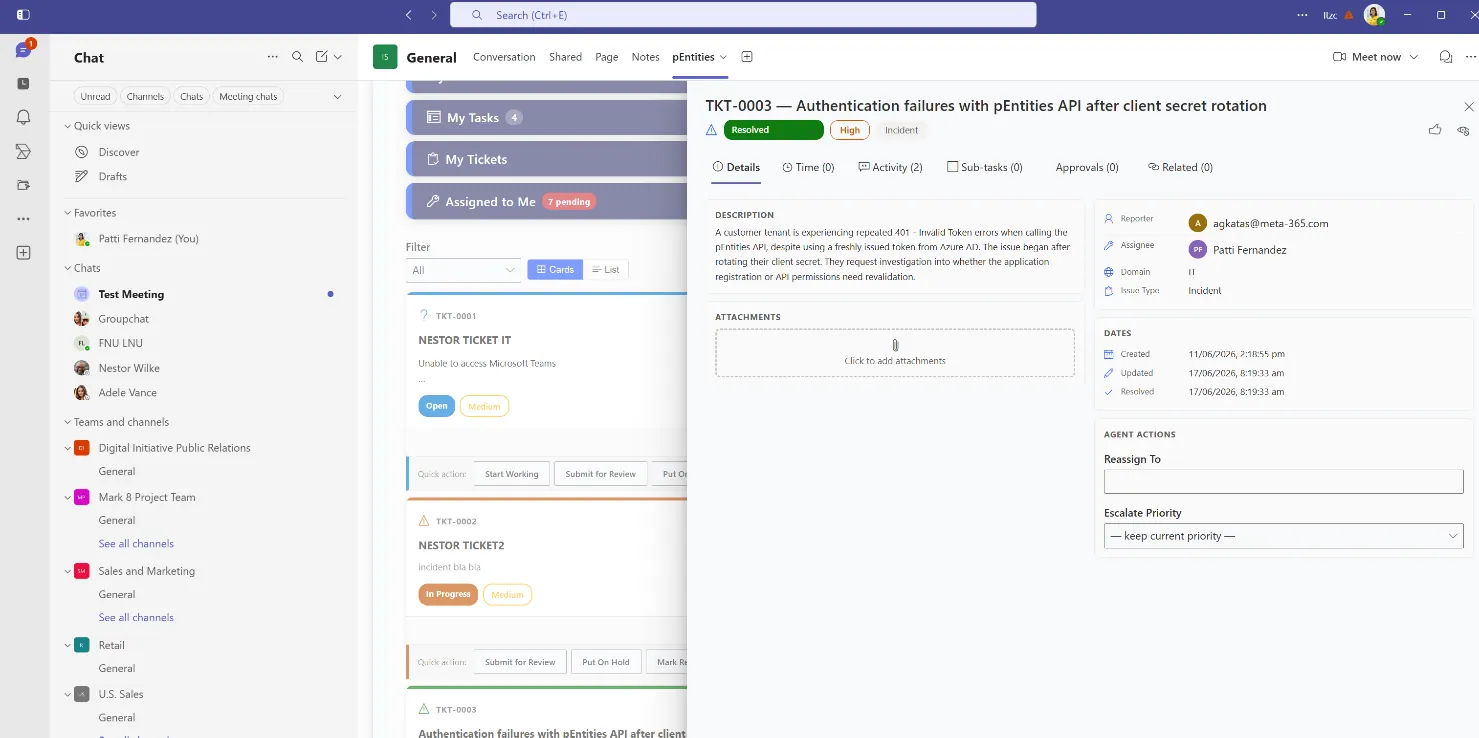Toggle the Meeting chats filter

(248, 97)
